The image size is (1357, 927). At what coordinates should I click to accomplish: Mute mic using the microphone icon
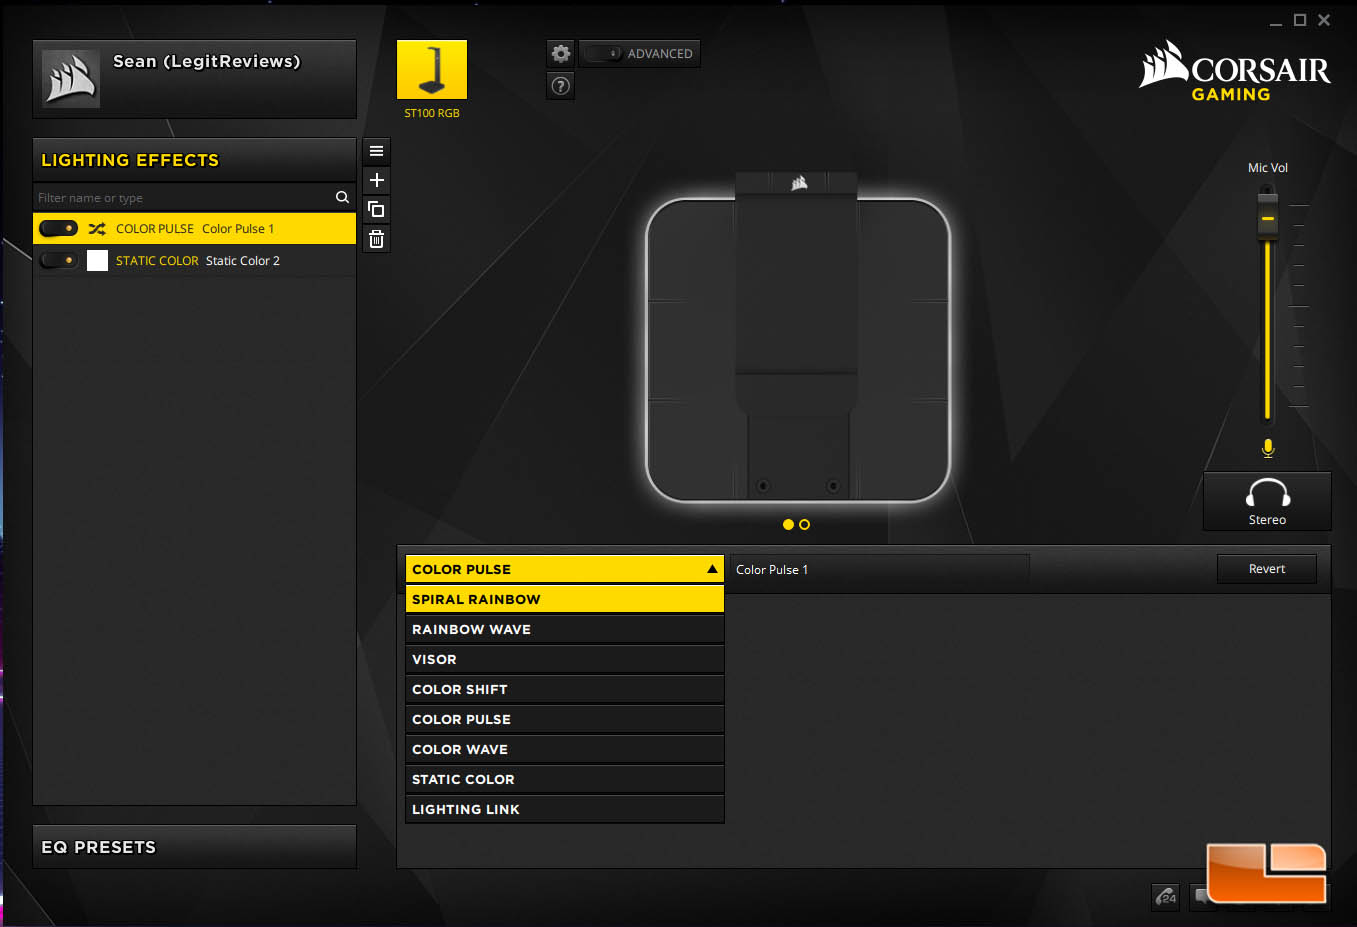1268,447
